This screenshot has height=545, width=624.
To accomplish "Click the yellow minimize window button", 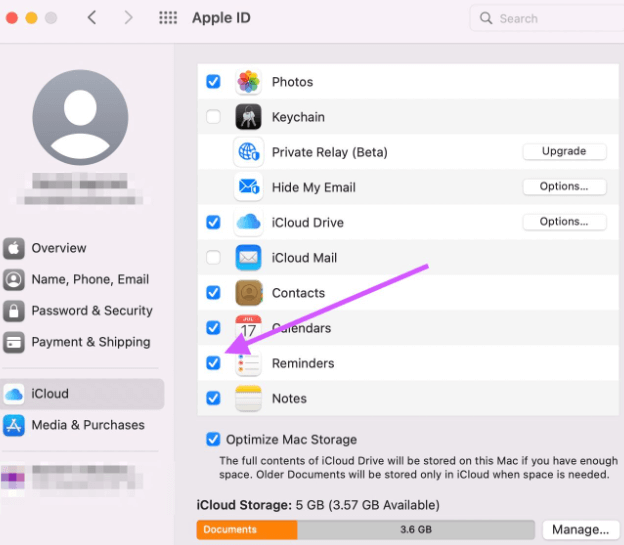I will [31, 18].
